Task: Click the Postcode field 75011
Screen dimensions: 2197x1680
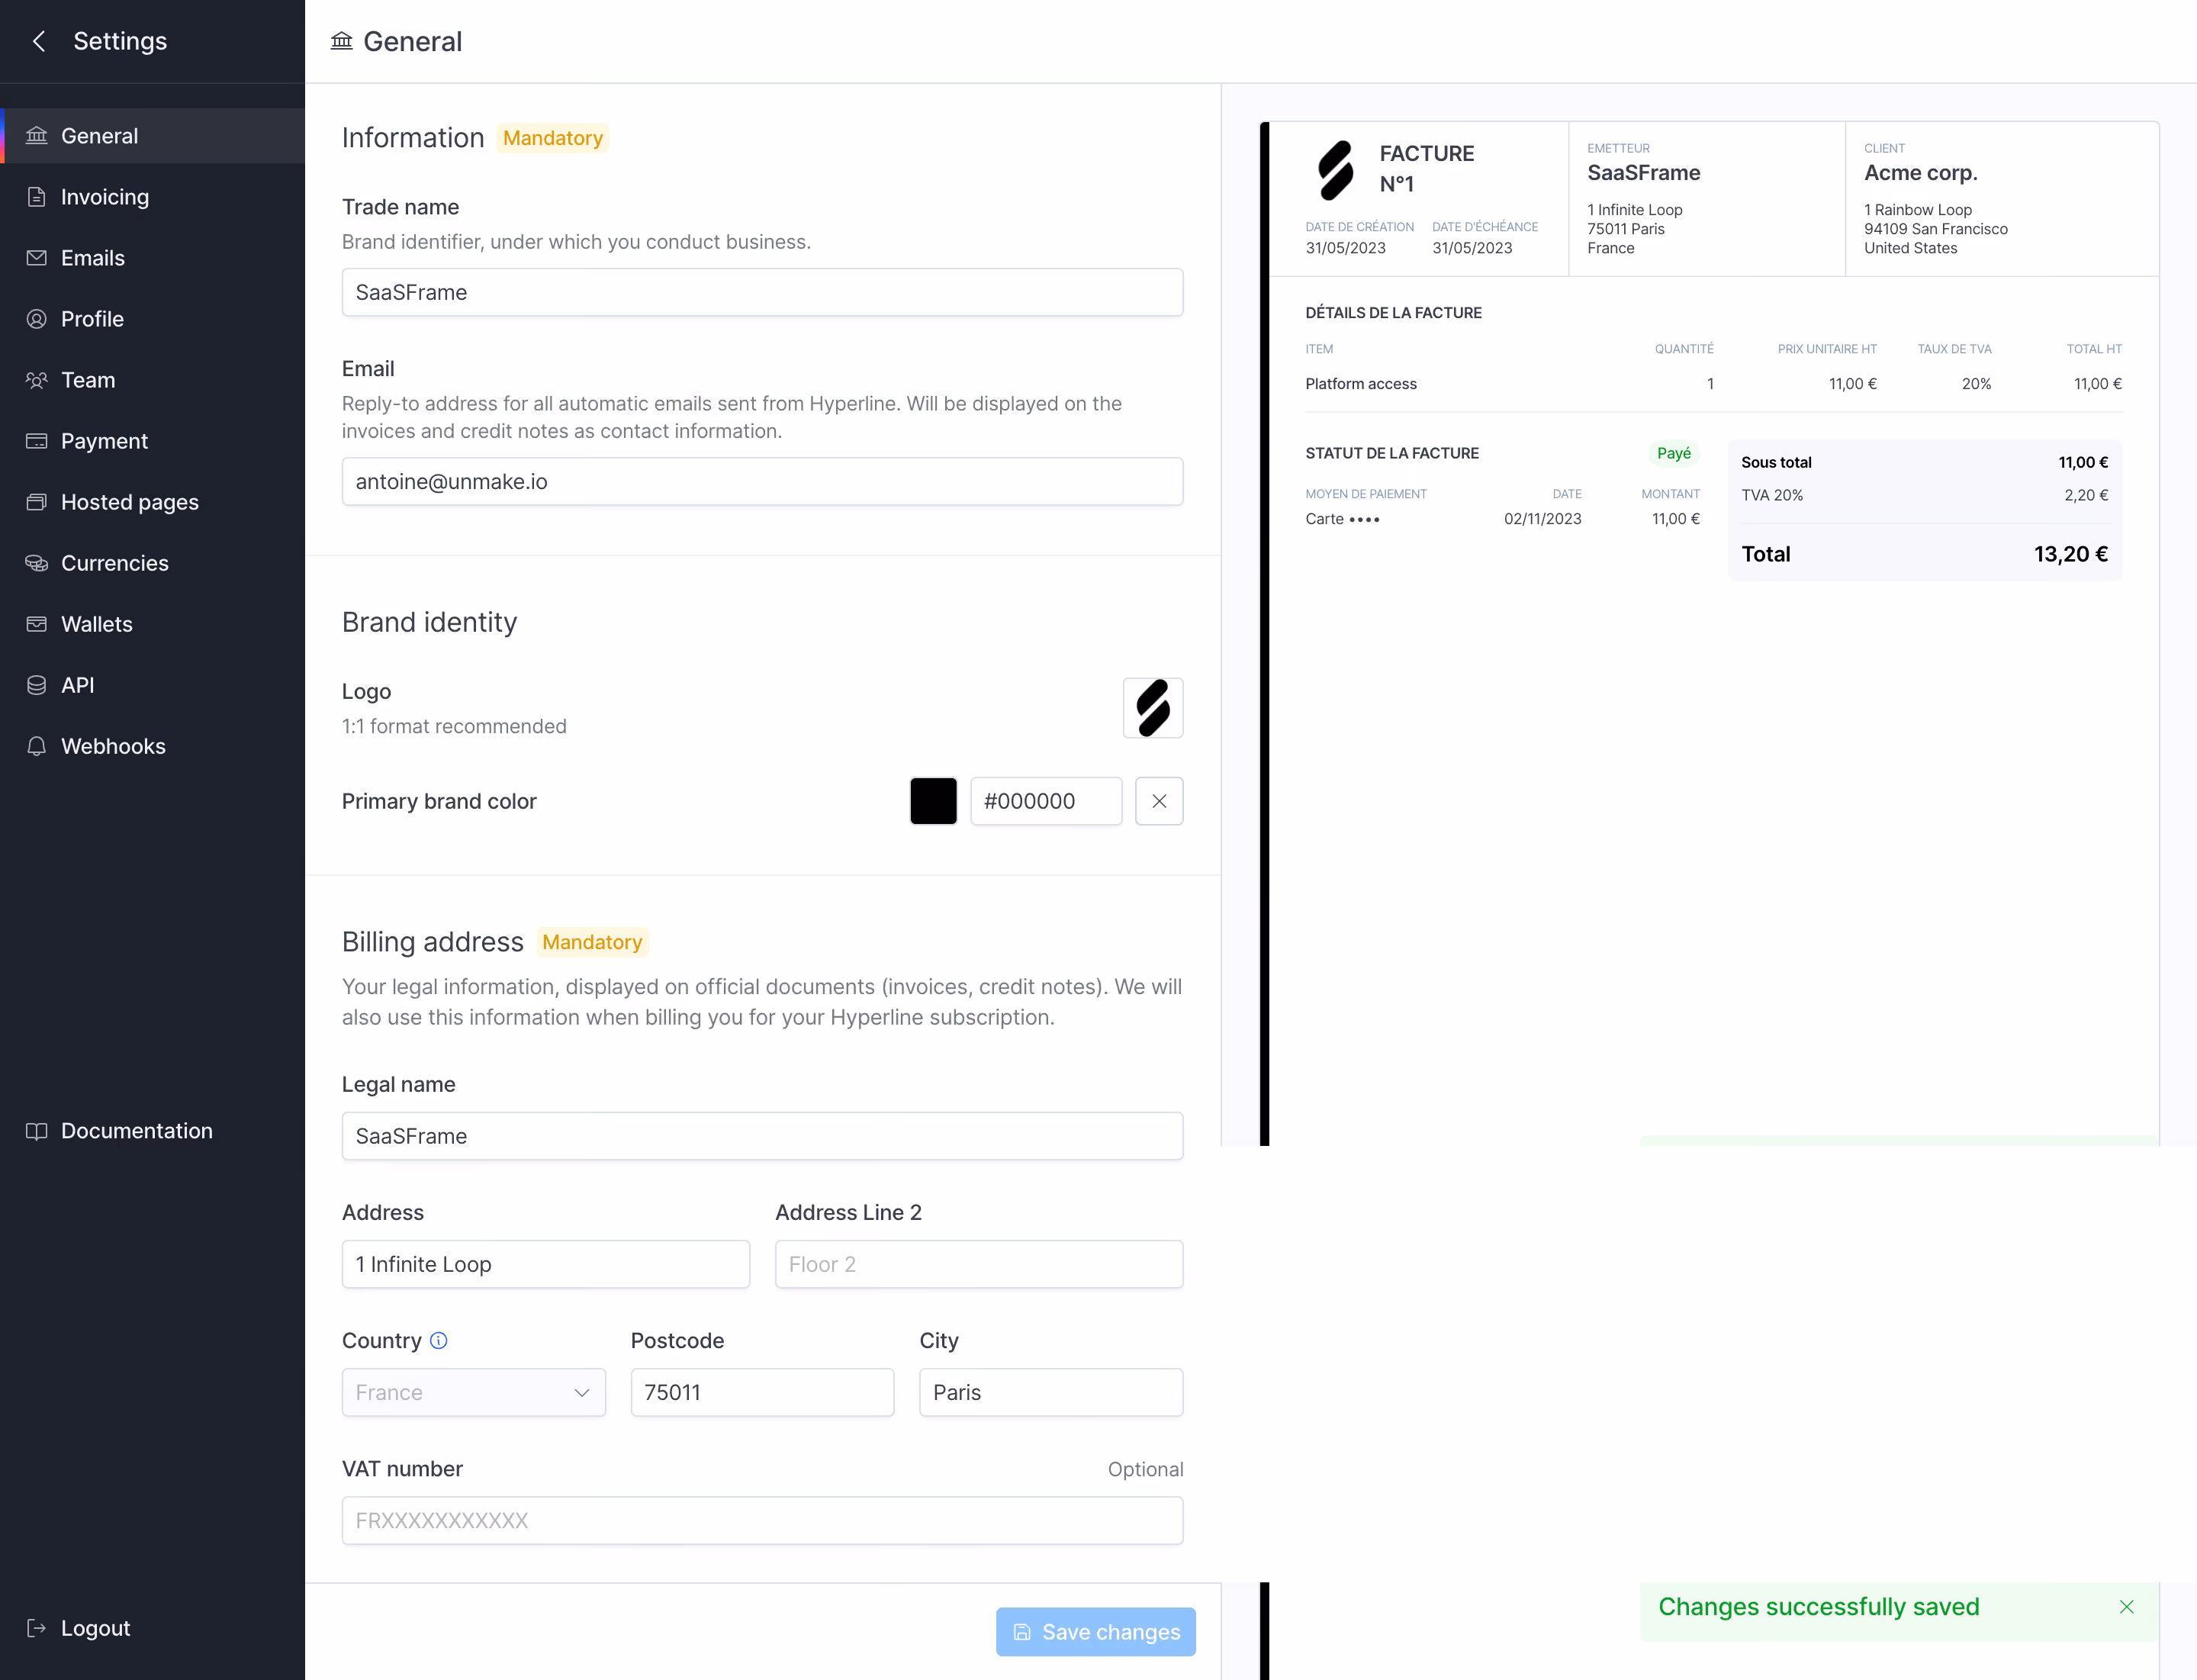Action: point(762,1392)
